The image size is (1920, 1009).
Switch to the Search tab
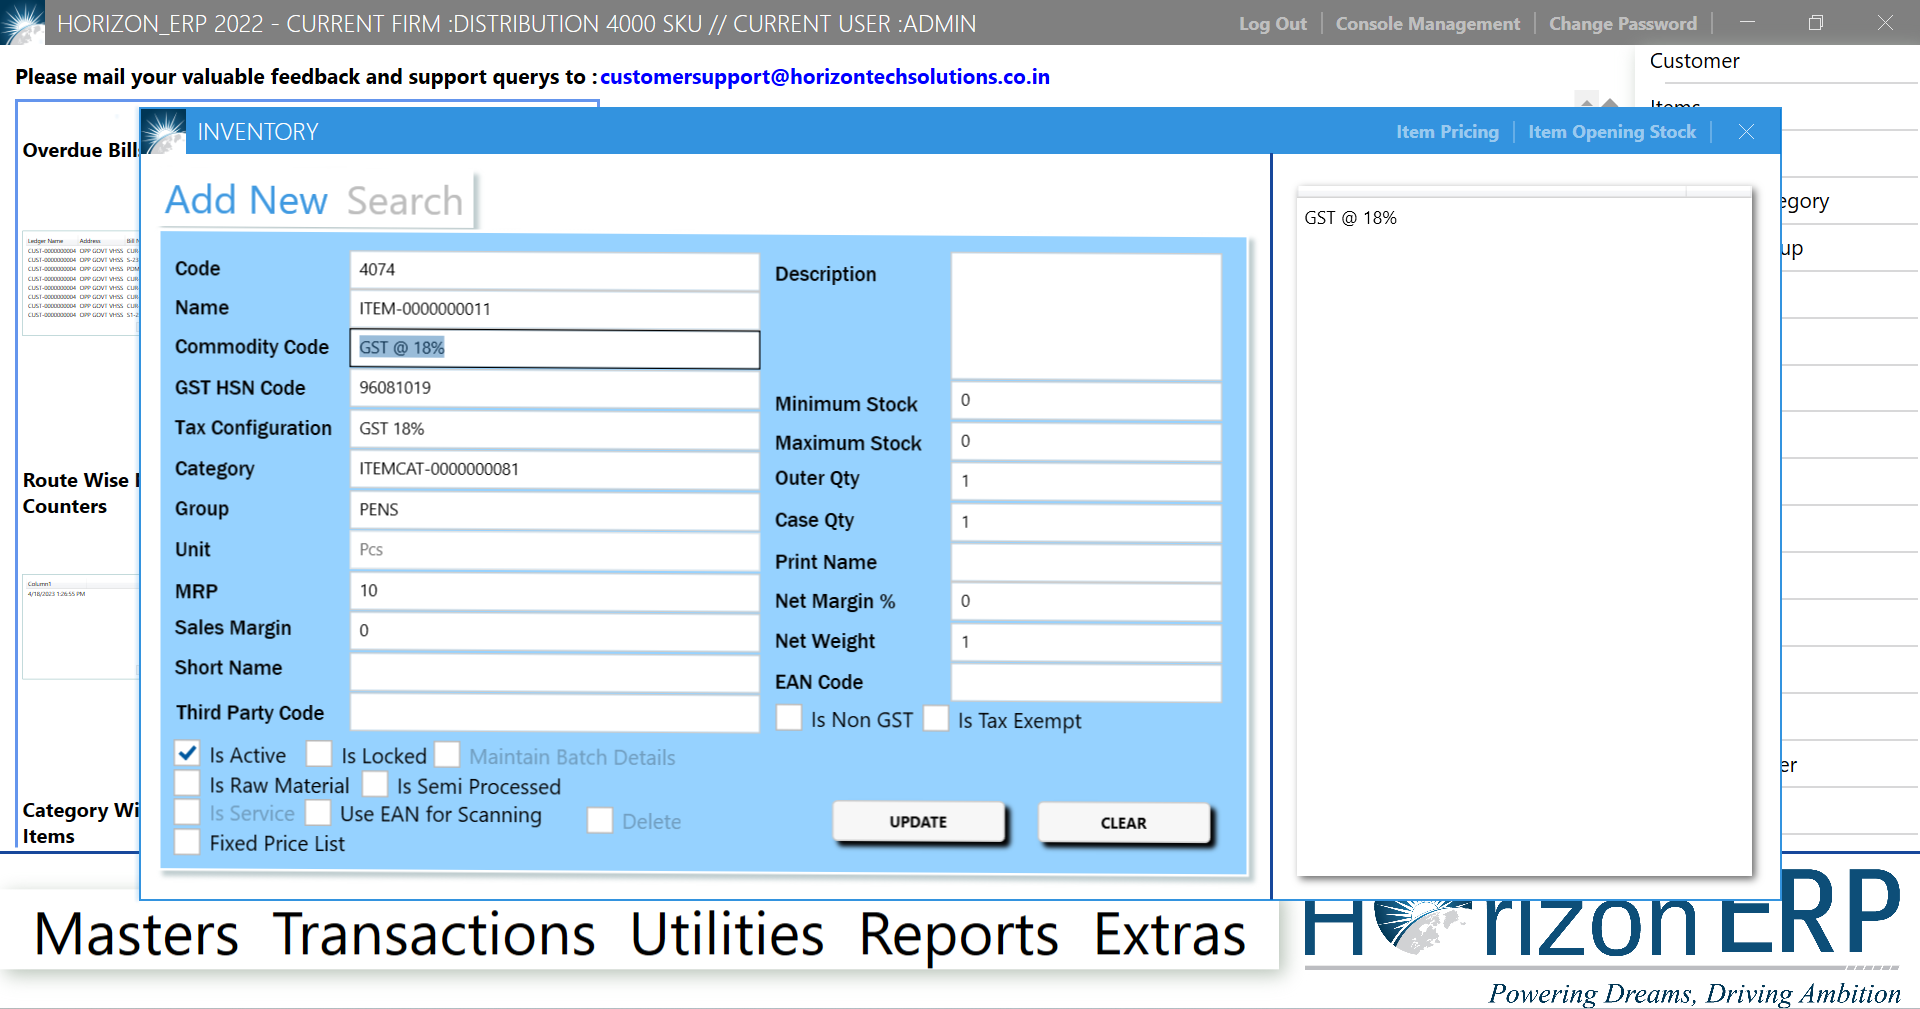(404, 200)
